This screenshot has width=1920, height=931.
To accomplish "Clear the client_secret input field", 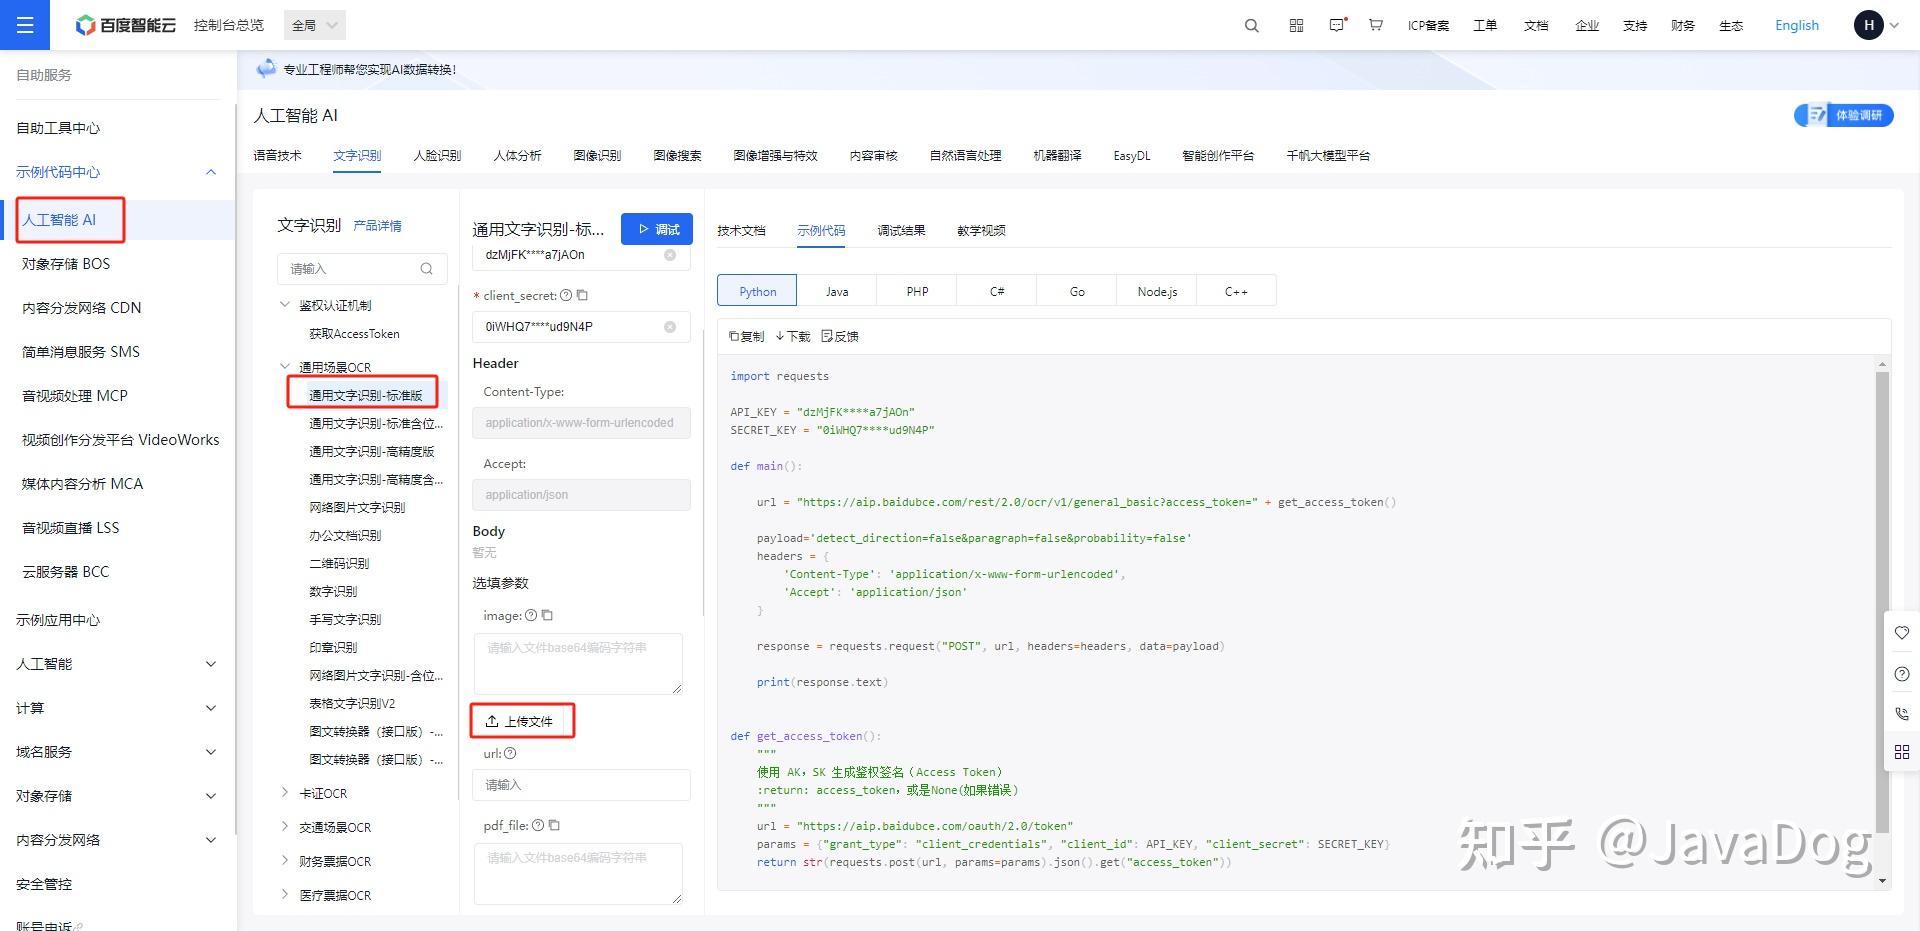I will (669, 326).
